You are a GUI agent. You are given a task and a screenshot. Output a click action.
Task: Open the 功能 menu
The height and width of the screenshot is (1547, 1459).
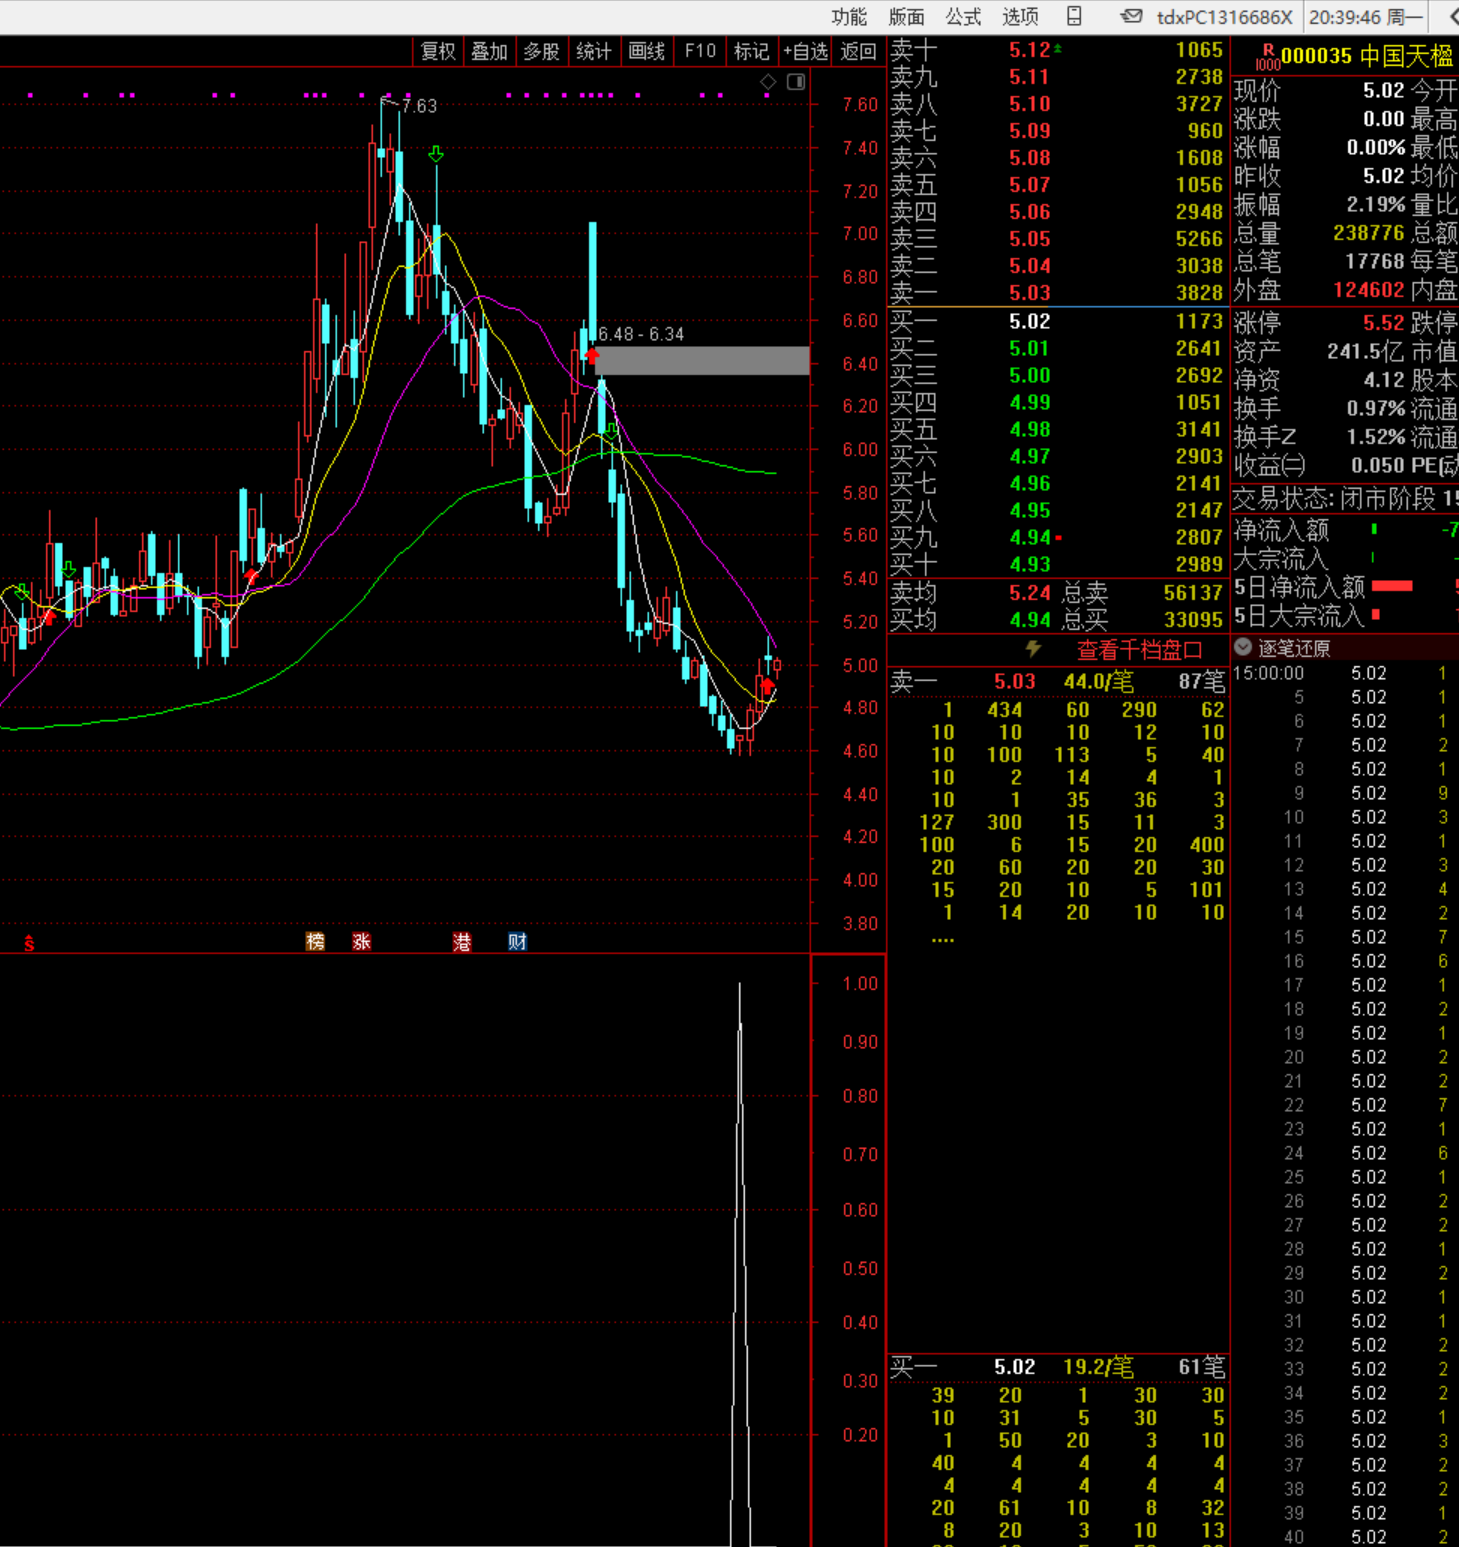coord(849,17)
